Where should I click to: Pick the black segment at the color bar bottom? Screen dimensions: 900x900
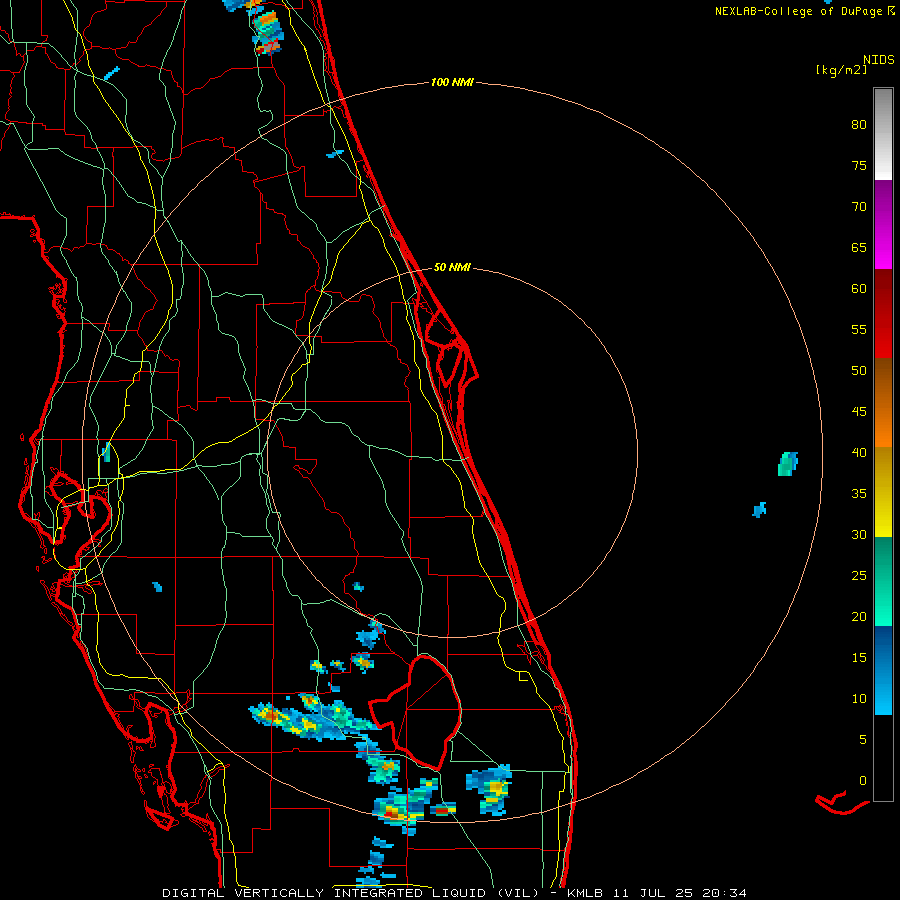[883, 758]
